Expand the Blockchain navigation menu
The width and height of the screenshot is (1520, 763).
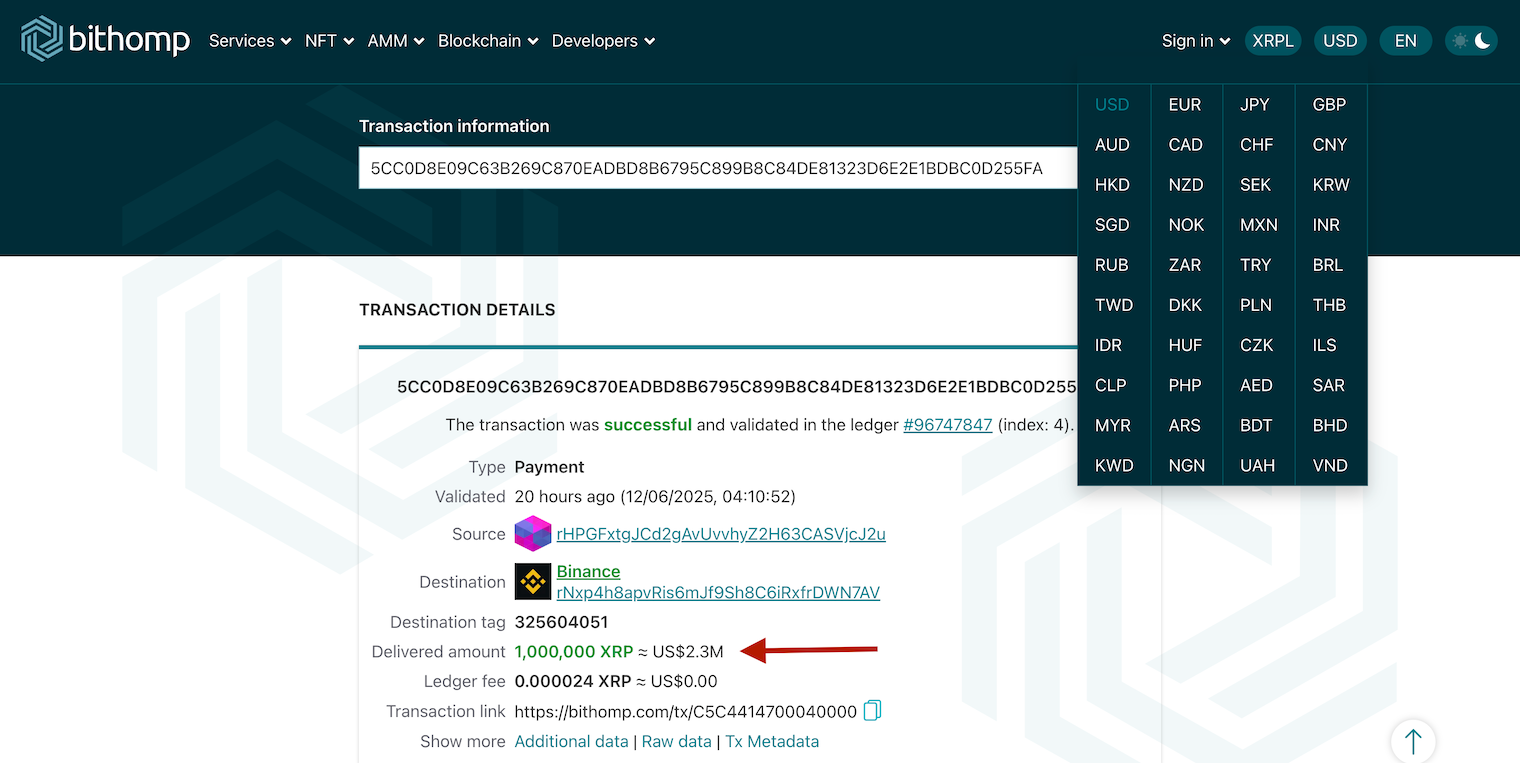click(488, 41)
